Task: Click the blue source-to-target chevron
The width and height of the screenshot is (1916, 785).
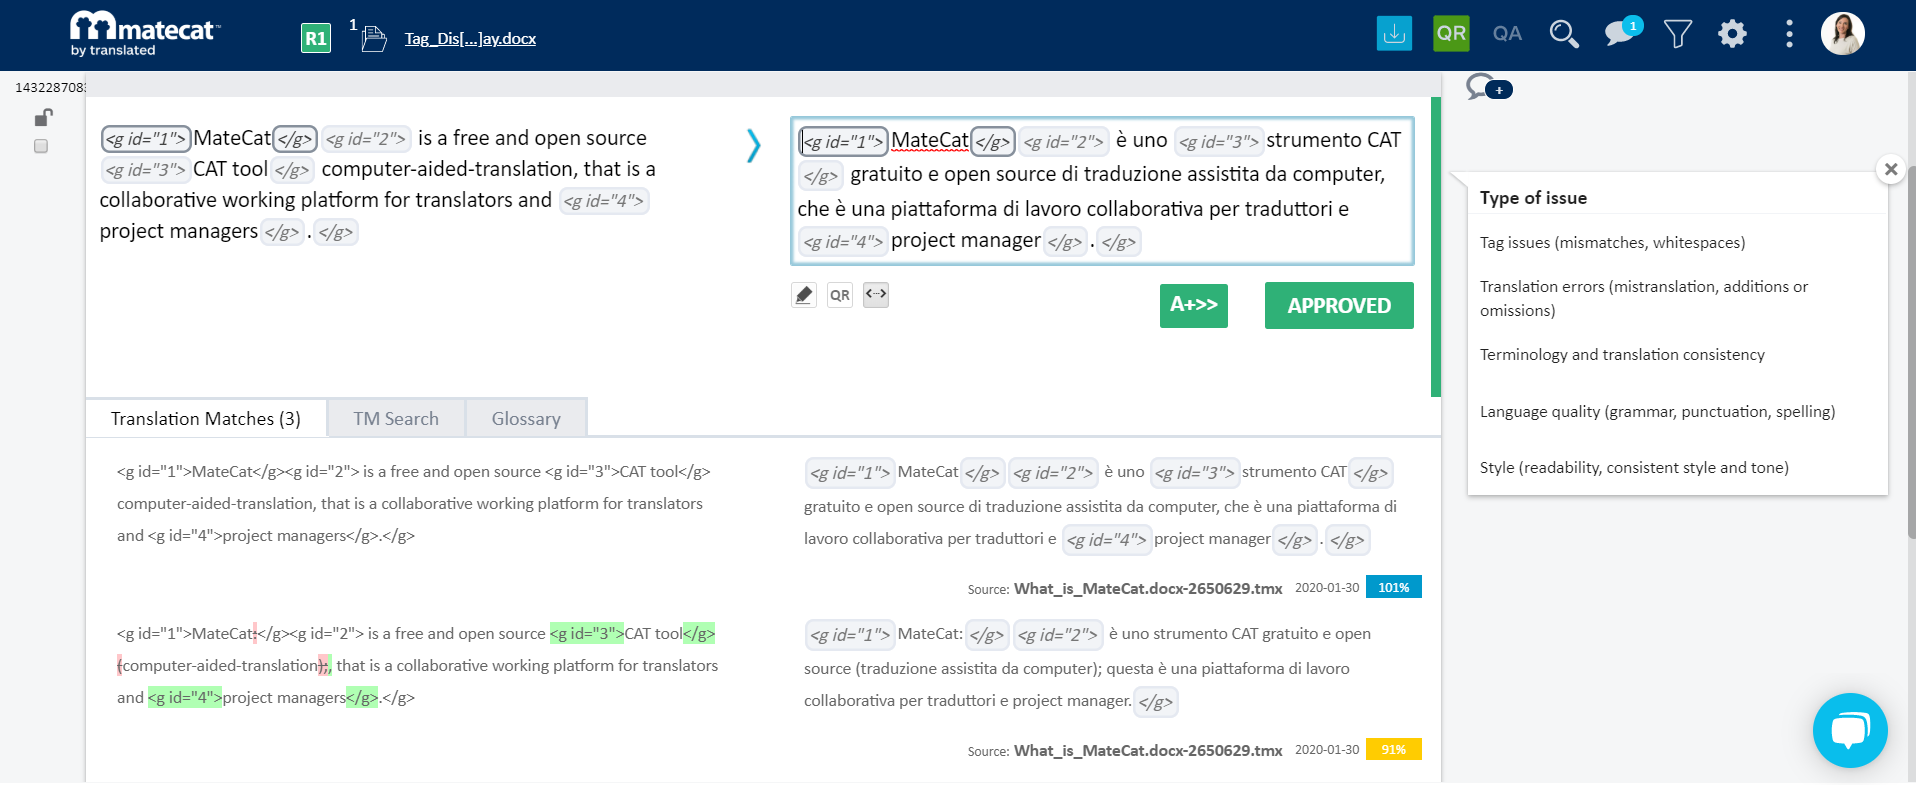Action: [753, 146]
